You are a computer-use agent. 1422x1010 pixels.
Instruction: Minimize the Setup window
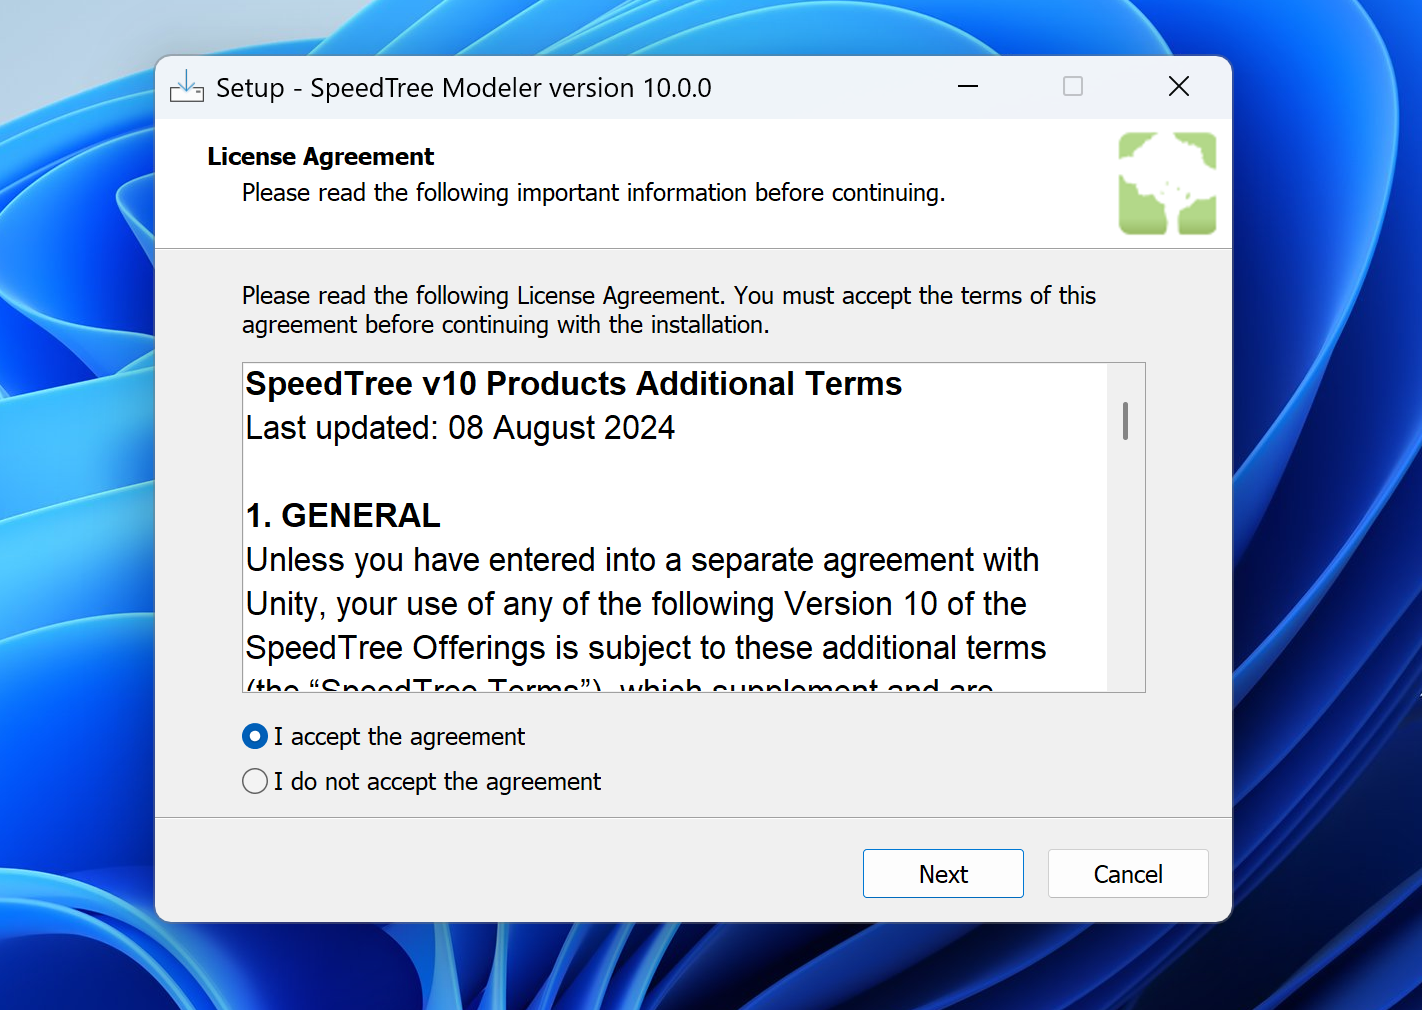click(968, 87)
